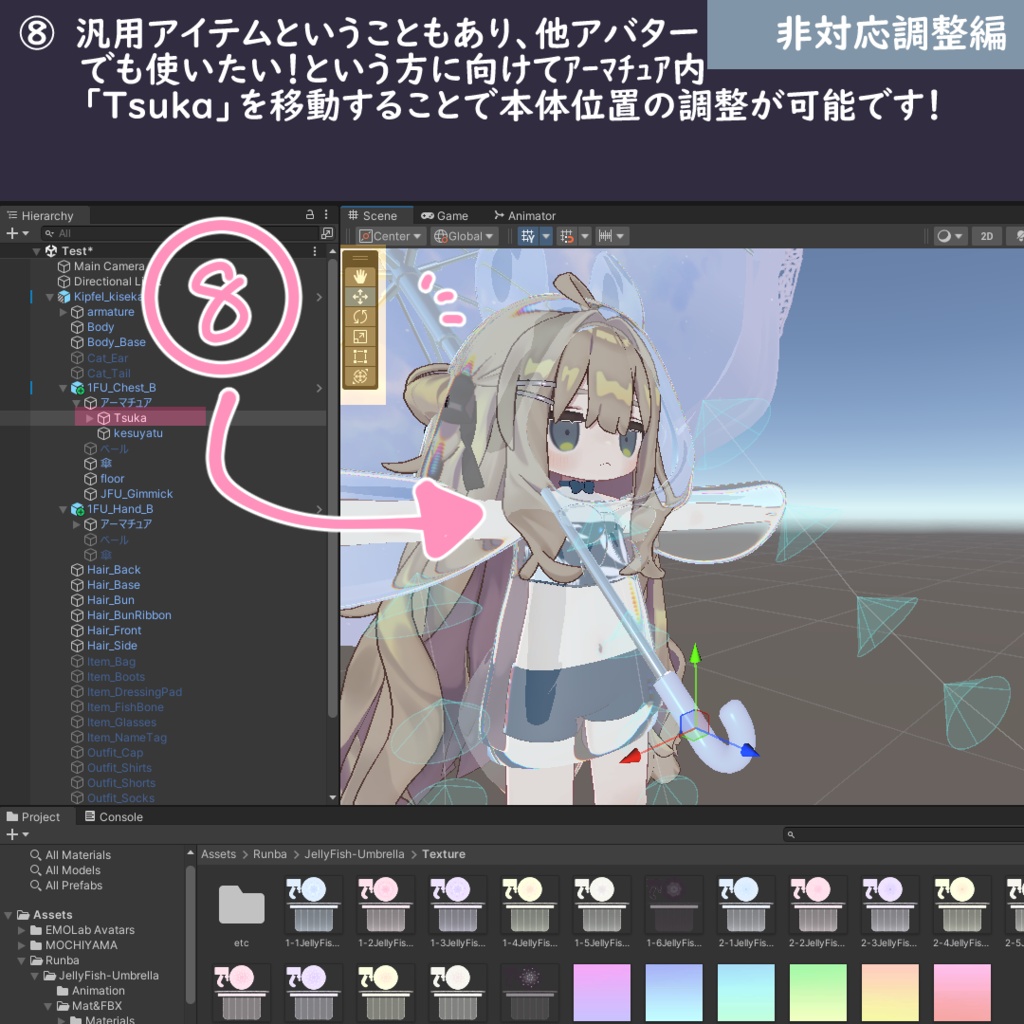The image size is (1024, 1024).
Task: Select the Tsuka object
Action: 129,418
